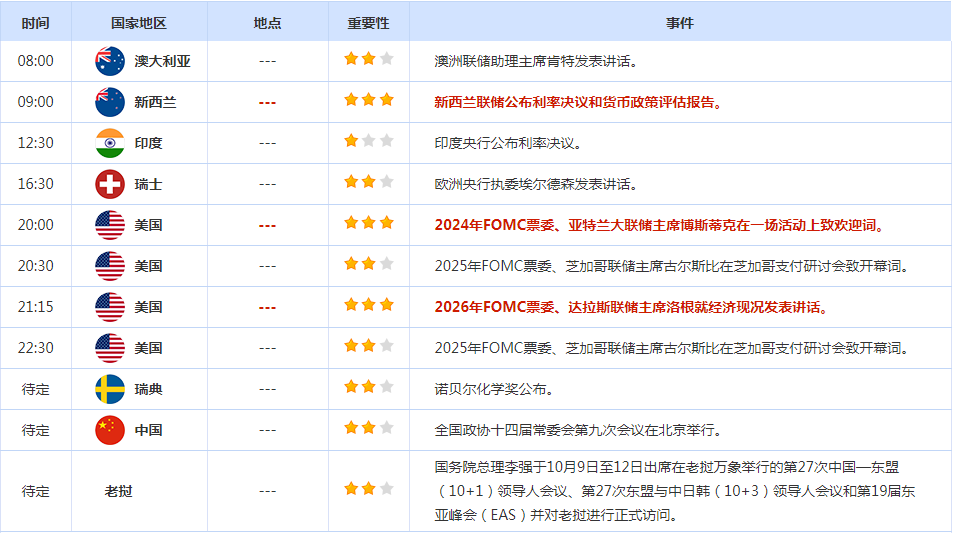Click the red --- location in 09:00 row

point(268,103)
